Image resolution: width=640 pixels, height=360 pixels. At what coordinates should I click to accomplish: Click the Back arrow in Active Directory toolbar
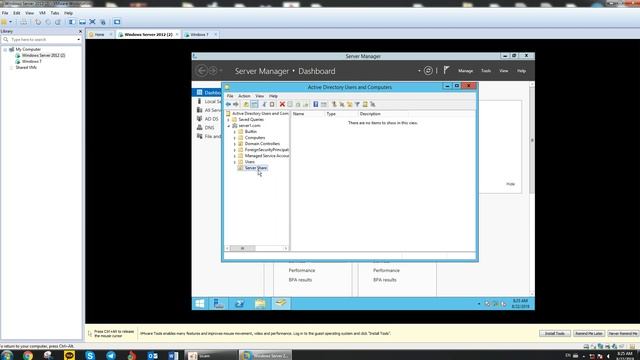pos(228,104)
